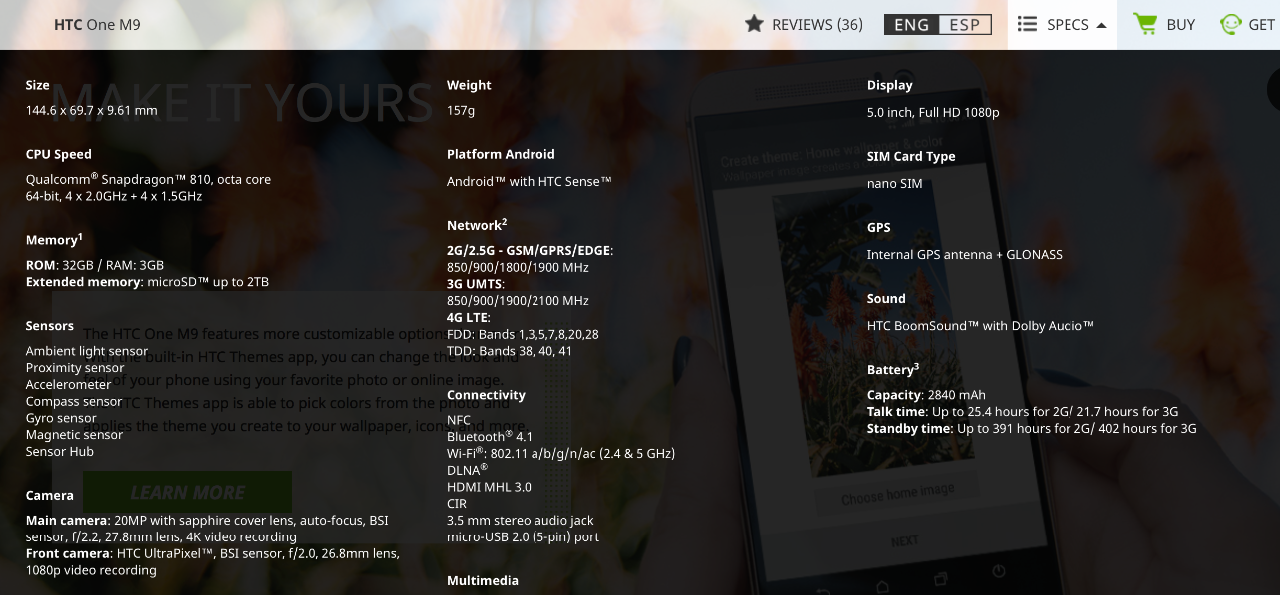Click the Extended memory microSD line

147,282
